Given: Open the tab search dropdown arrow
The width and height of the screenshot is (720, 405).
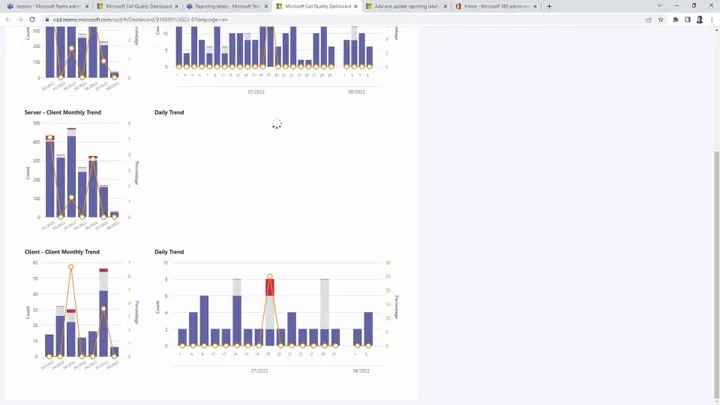Looking at the screenshot, I should tap(659, 6).
